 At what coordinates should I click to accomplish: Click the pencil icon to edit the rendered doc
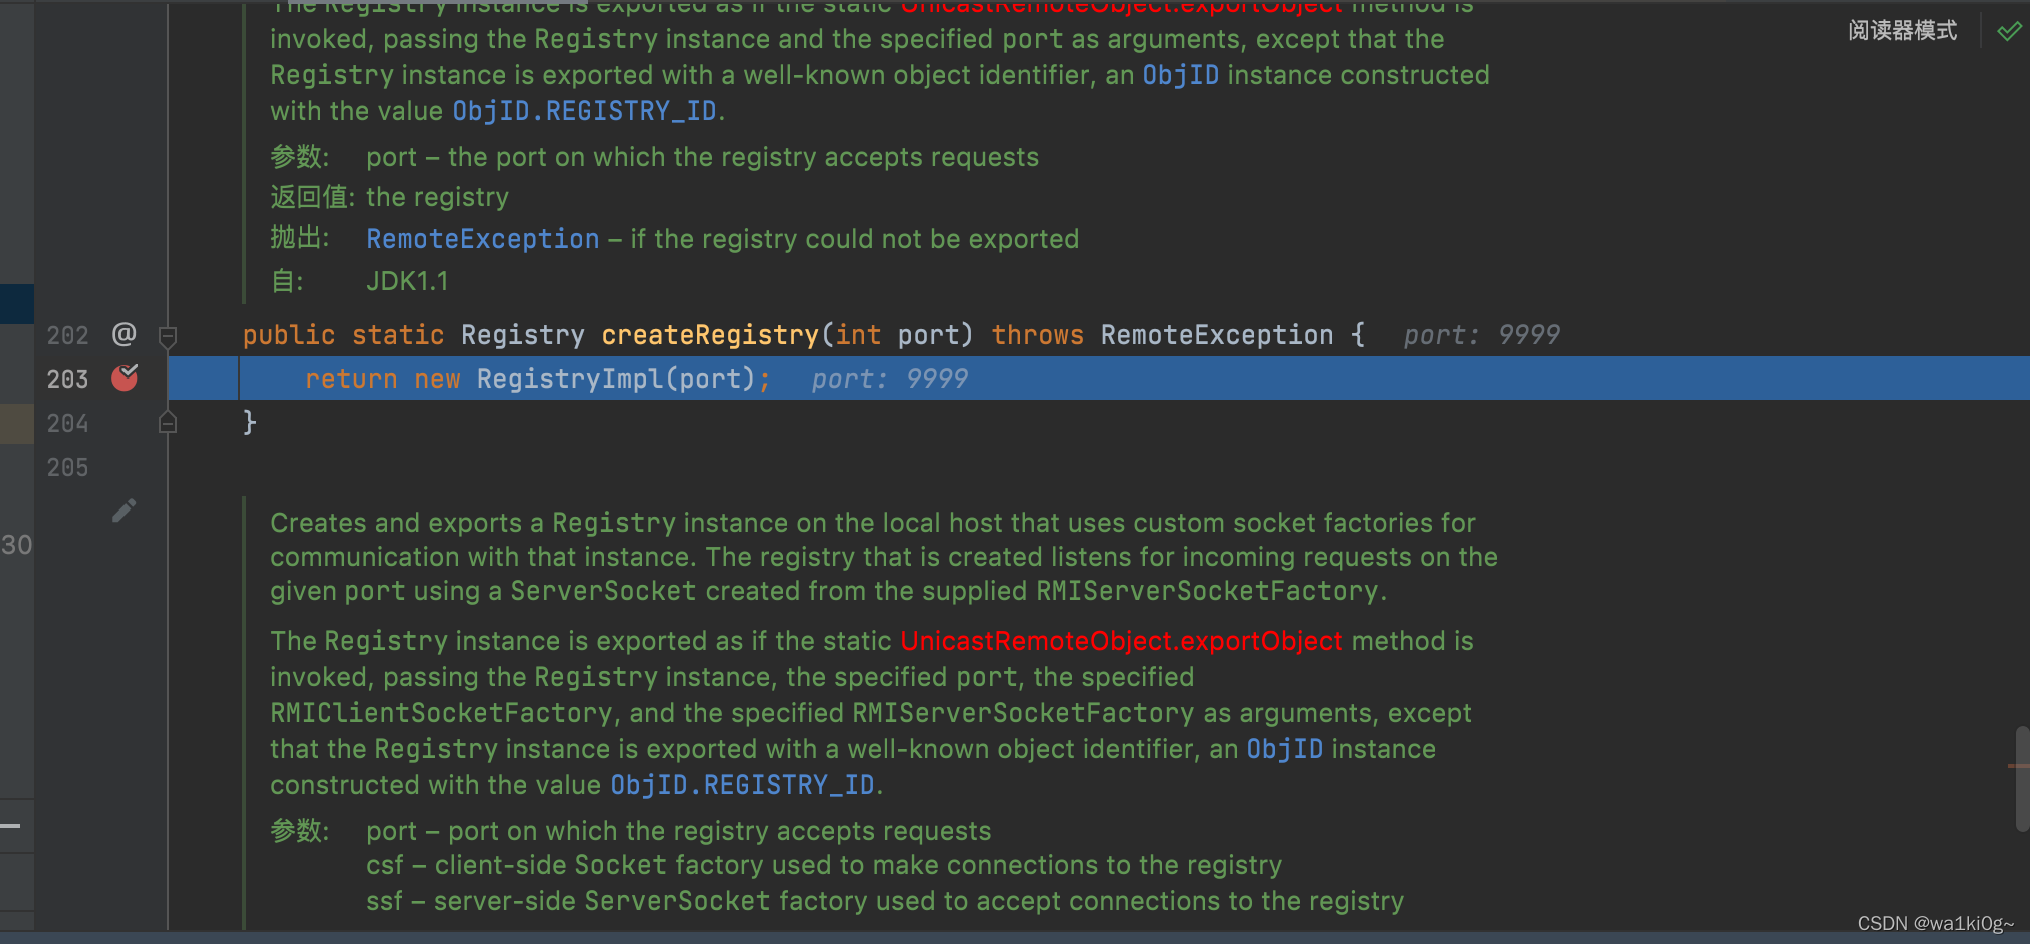[x=124, y=511]
